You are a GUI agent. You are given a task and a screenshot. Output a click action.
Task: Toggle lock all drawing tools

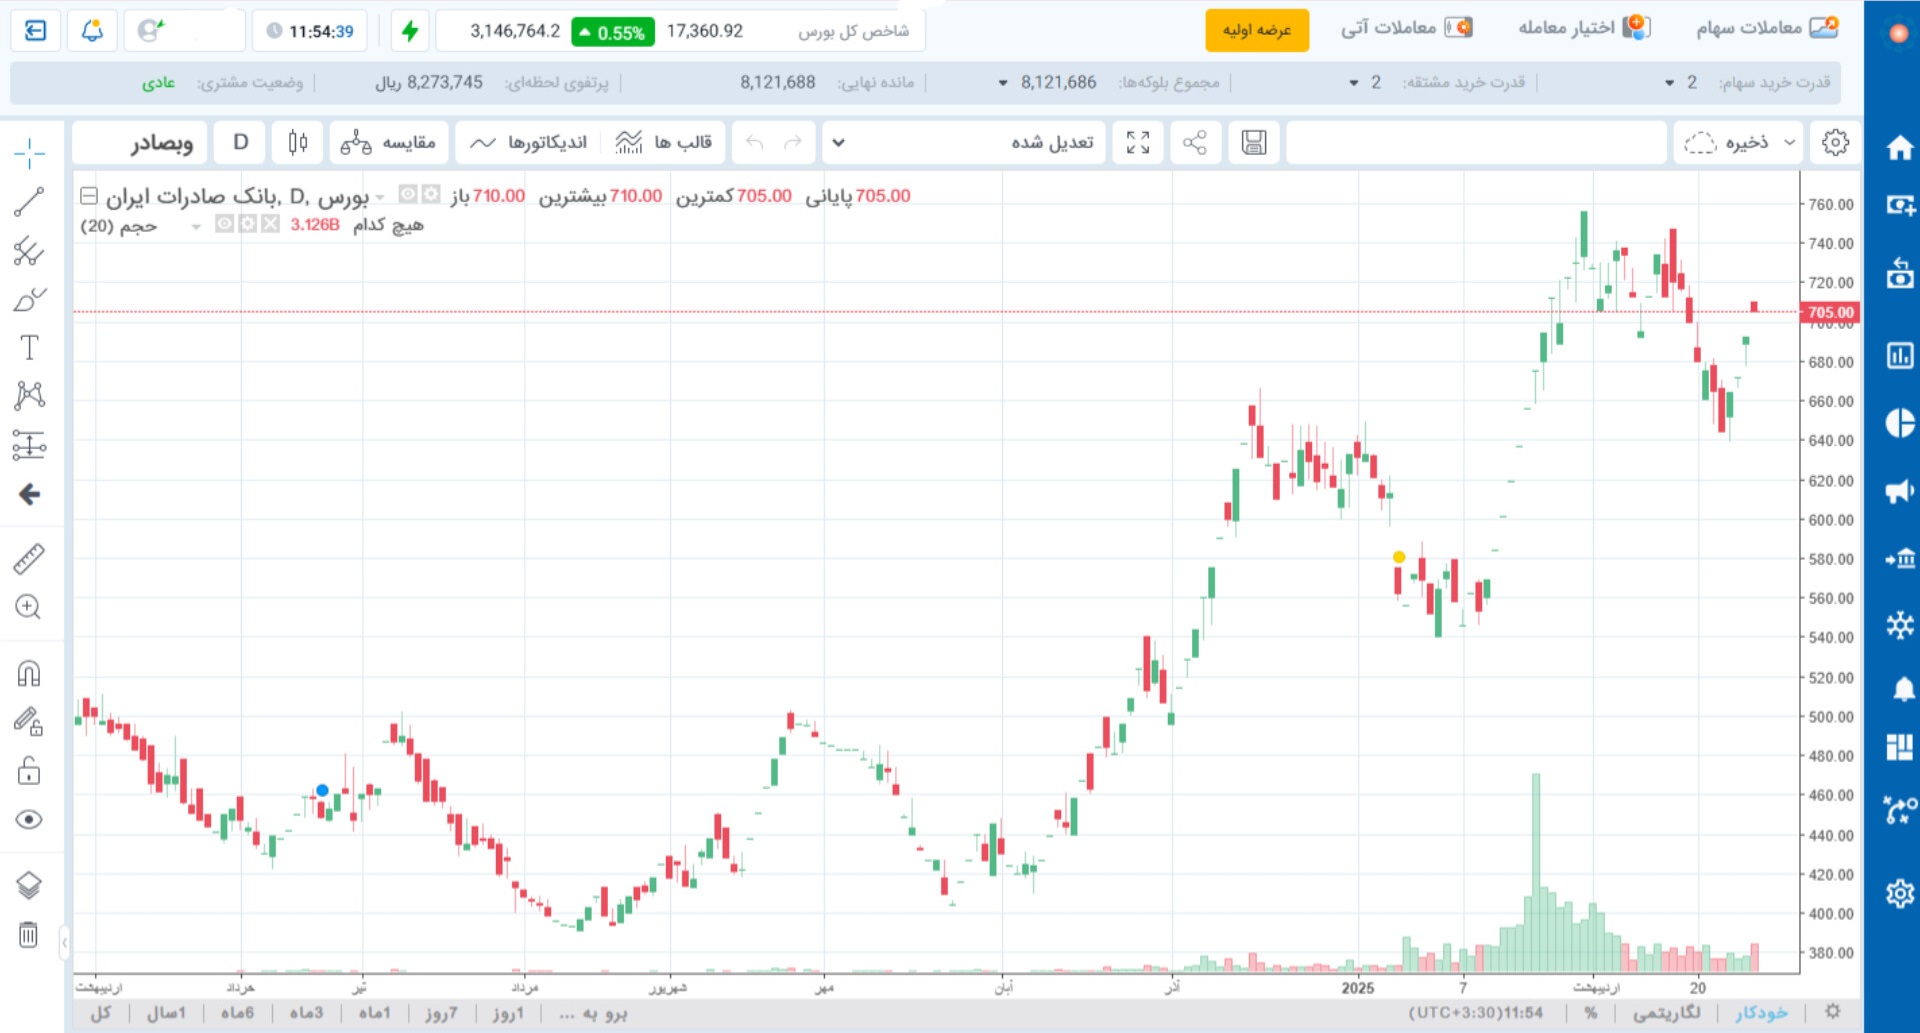point(29,771)
